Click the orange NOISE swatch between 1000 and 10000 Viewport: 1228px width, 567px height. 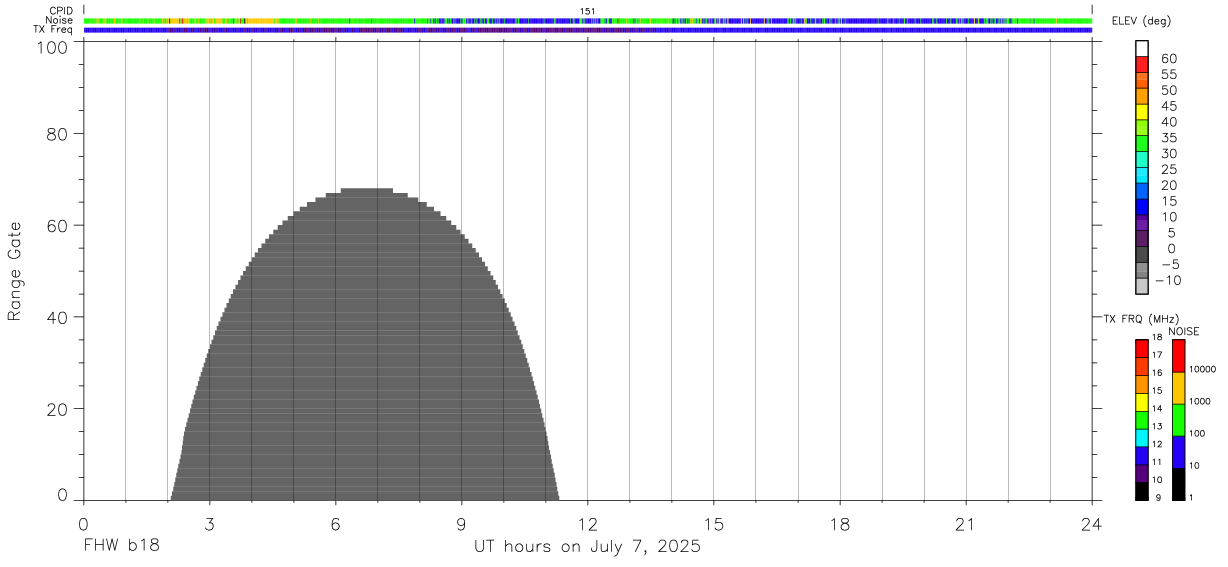[x=1178, y=388]
